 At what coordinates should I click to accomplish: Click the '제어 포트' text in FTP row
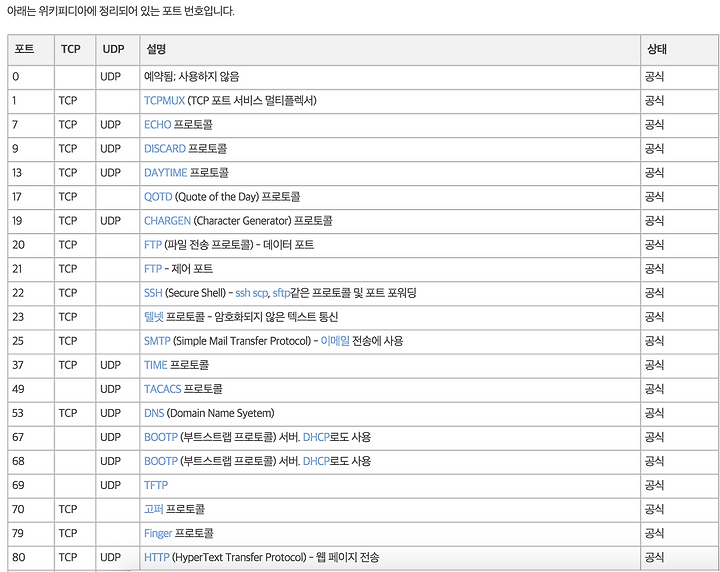click(x=192, y=269)
